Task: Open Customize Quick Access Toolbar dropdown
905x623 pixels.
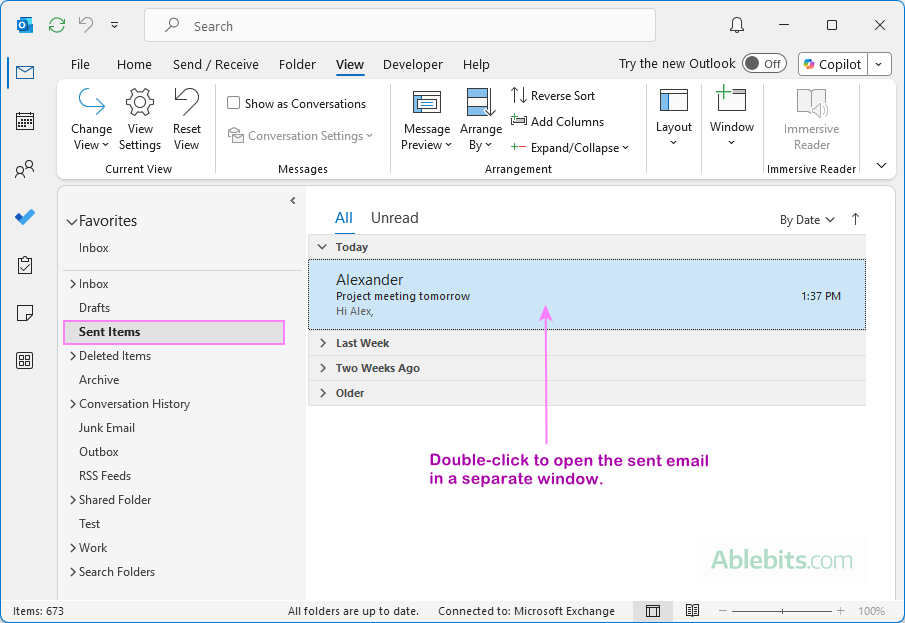Action: coord(115,25)
